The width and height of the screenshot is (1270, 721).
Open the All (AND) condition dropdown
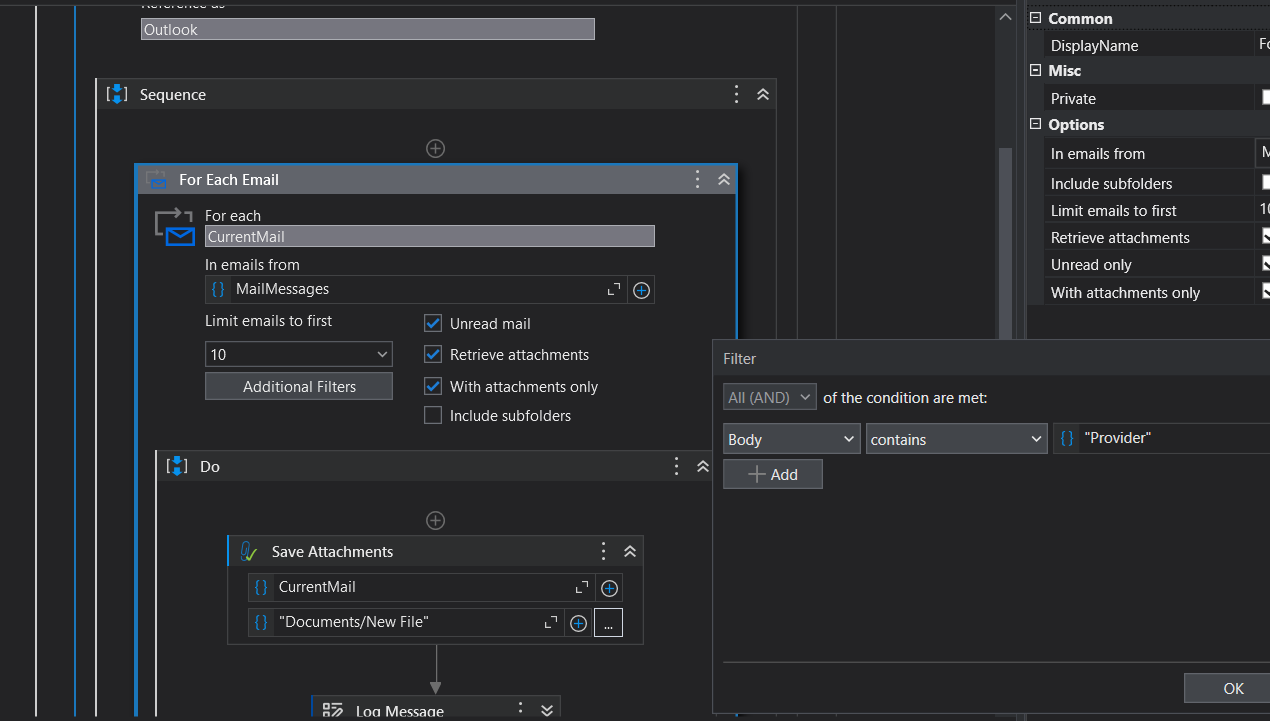(x=769, y=396)
